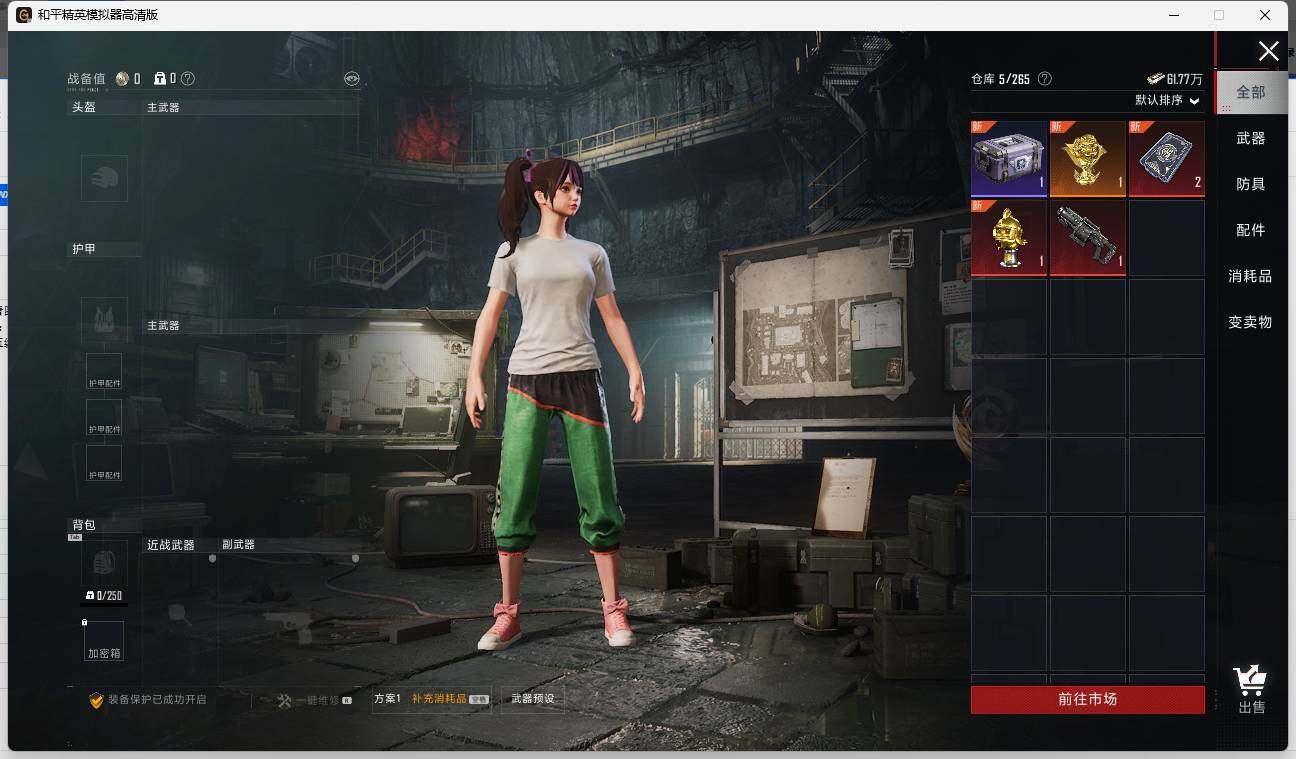The width and height of the screenshot is (1296, 759).
Task: Switch to the 武器 category tab
Action: point(1251,138)
